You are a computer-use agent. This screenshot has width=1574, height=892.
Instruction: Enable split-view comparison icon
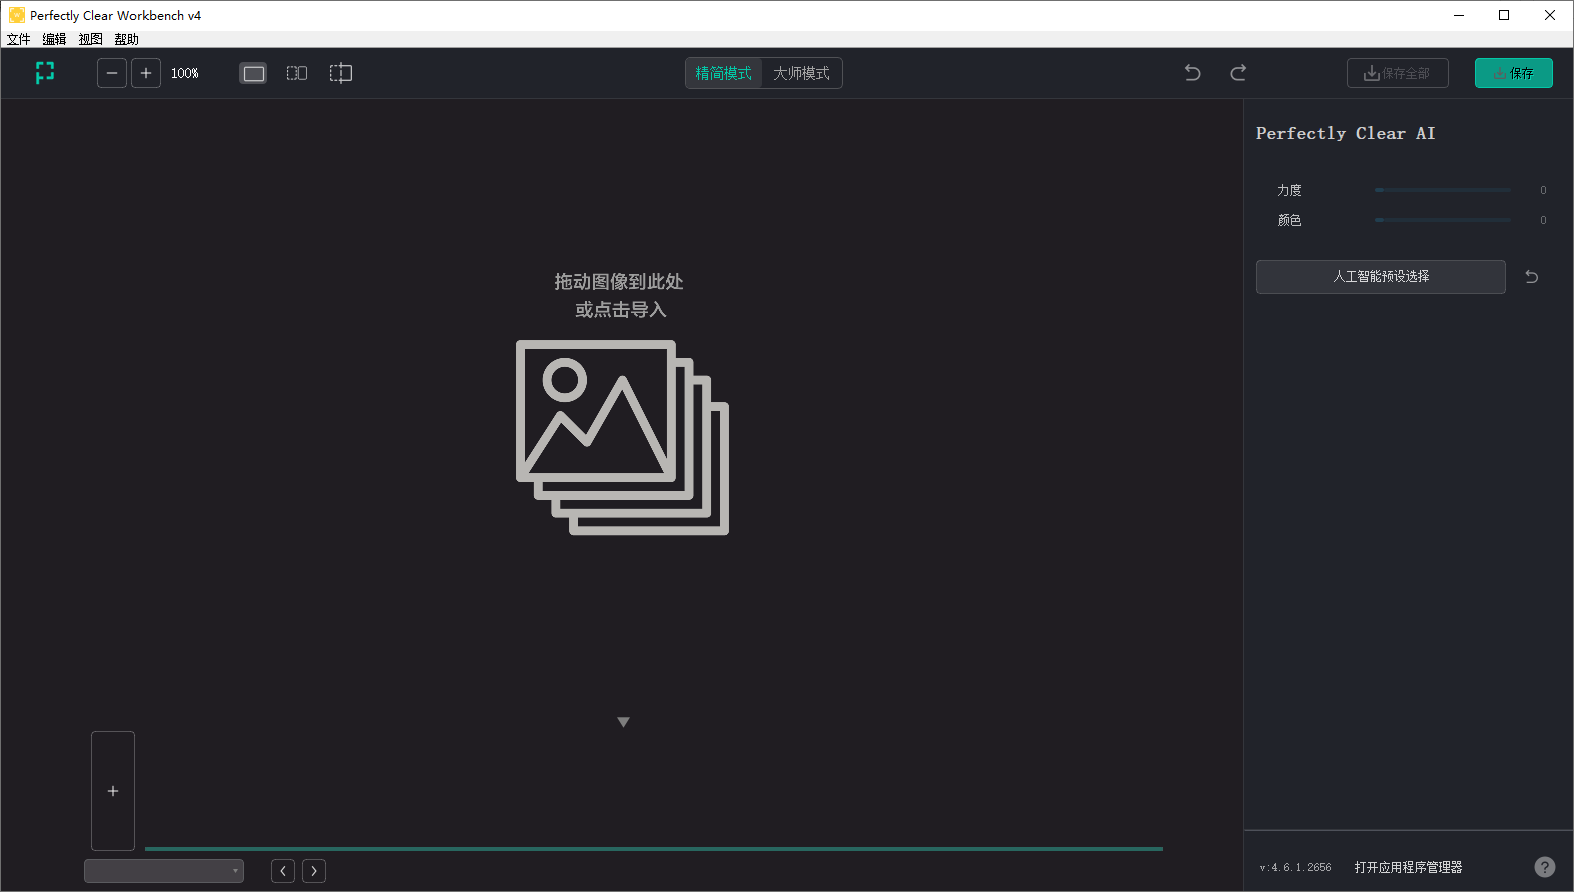341,73
